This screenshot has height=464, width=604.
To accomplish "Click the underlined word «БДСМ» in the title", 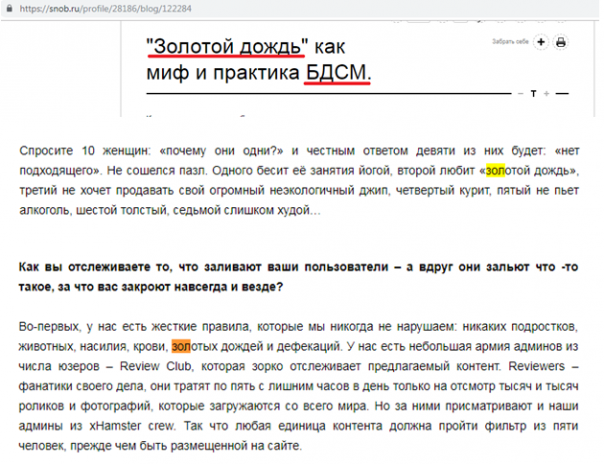I will (x=338, y=73).
